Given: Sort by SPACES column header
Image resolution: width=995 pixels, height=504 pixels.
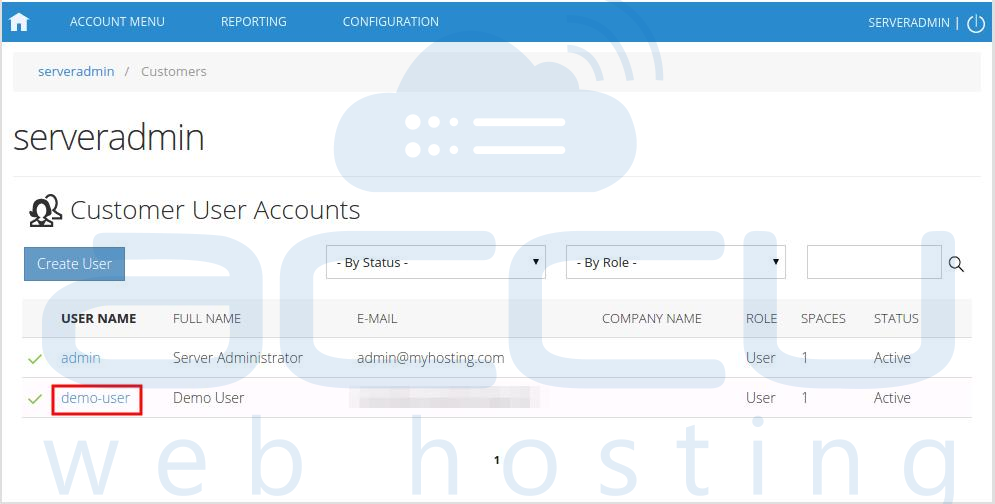Looking at the screenshot, I should coord(823,319).
